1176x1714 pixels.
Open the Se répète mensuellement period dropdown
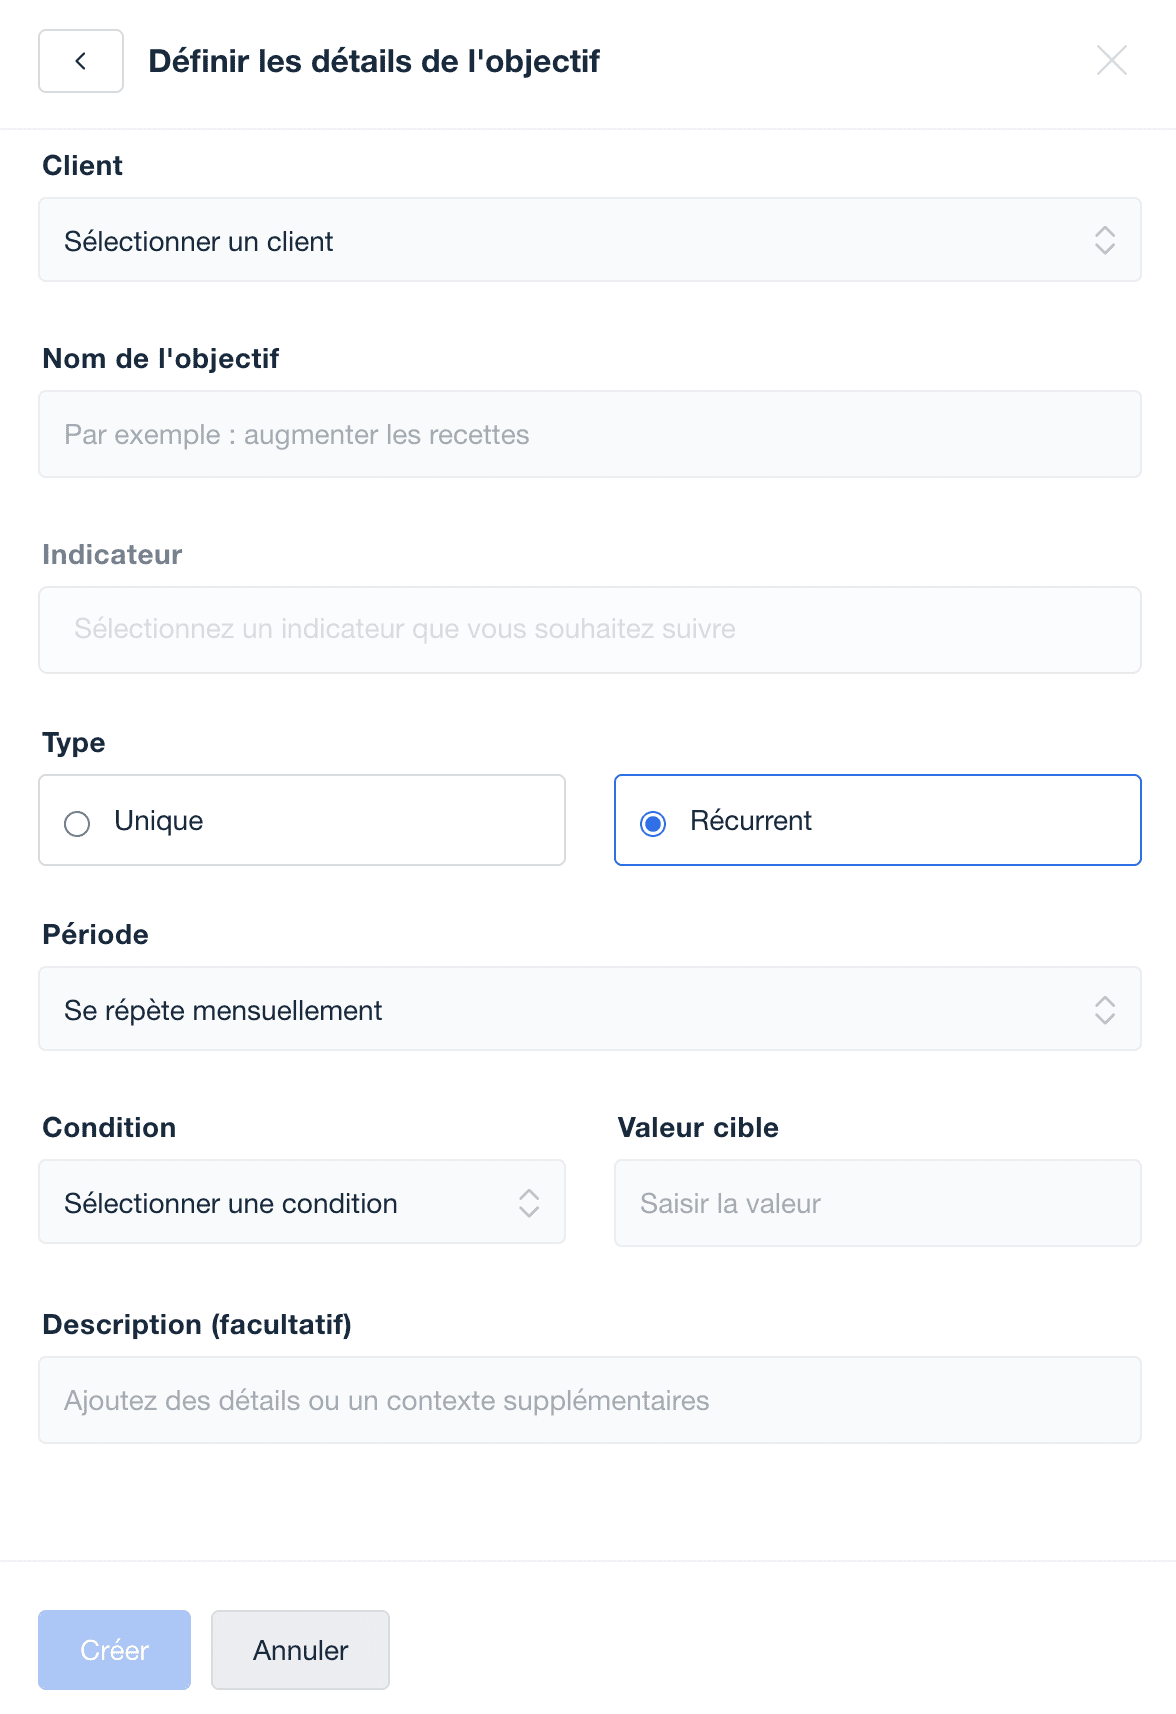[590, 1010]
